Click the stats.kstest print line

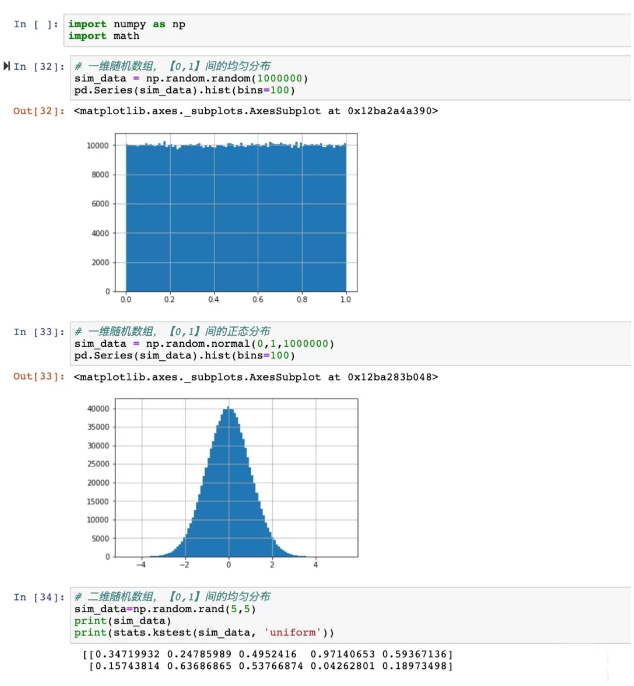pos(204,633)
